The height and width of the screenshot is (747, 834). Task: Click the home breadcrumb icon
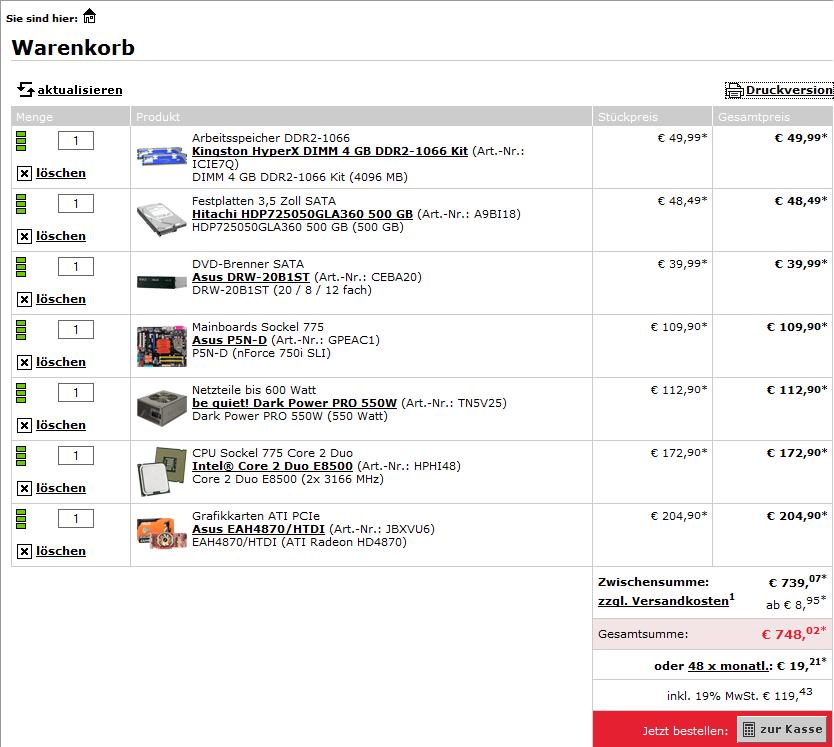click(89, 16)
